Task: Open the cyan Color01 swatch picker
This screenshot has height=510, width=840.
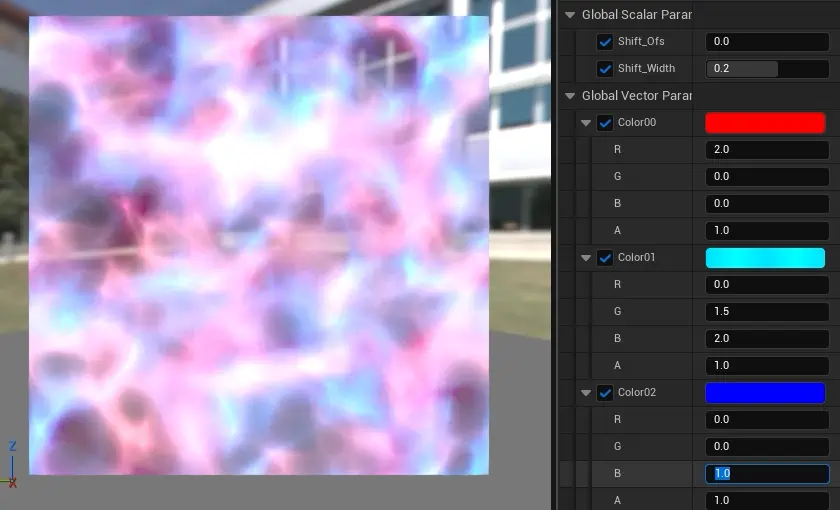Action: click(765, 258)
